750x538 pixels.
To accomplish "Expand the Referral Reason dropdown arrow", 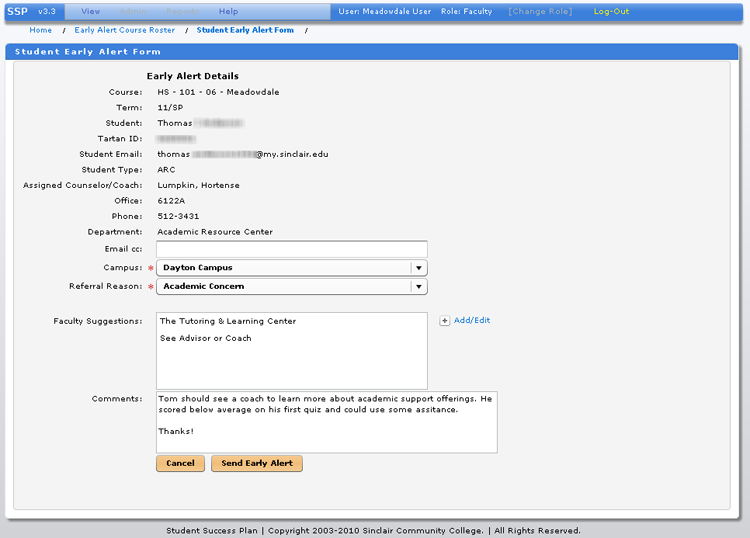I will [x=419, y=287].
